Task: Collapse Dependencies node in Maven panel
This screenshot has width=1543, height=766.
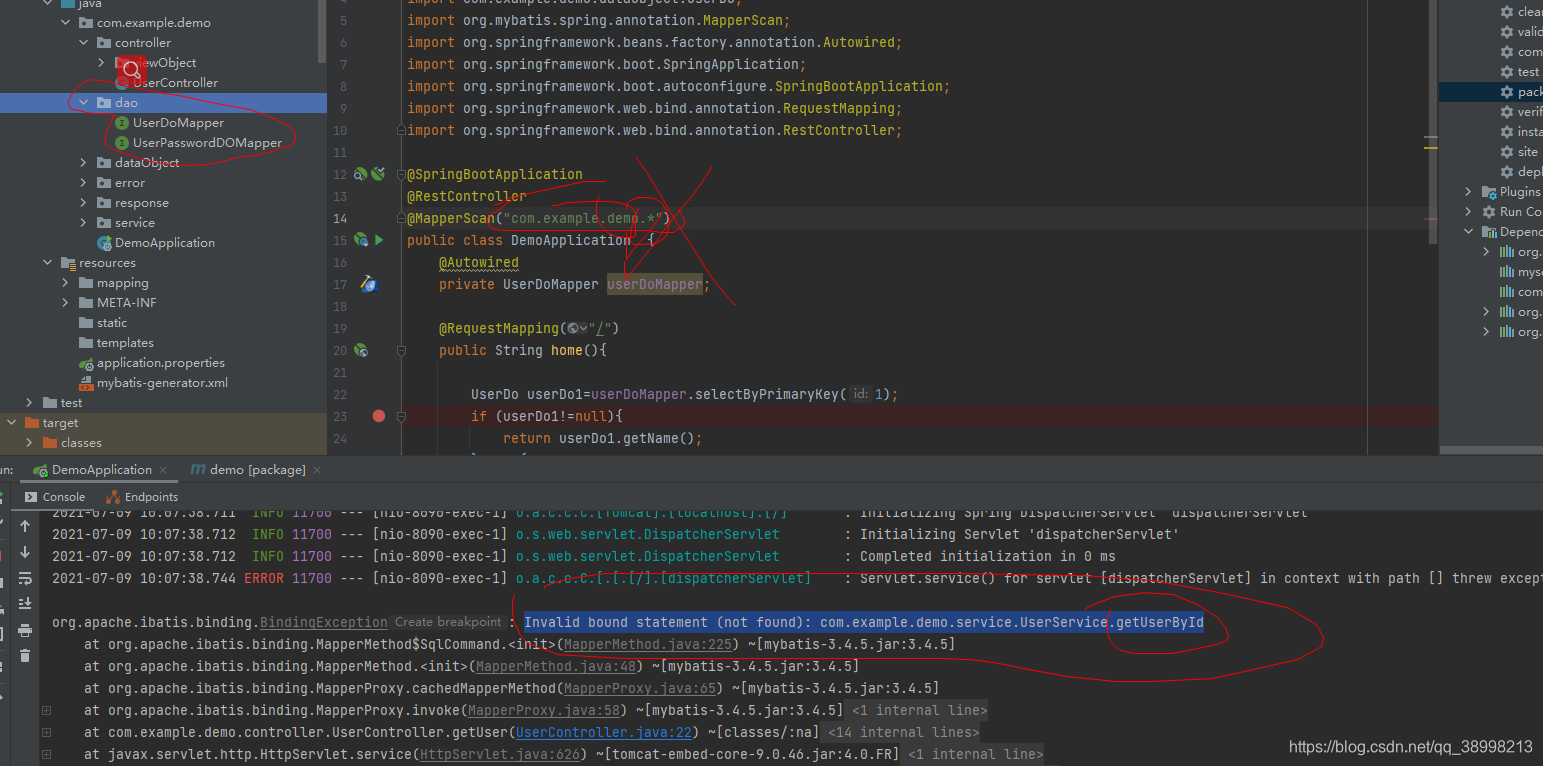Action: [1469, 231]
